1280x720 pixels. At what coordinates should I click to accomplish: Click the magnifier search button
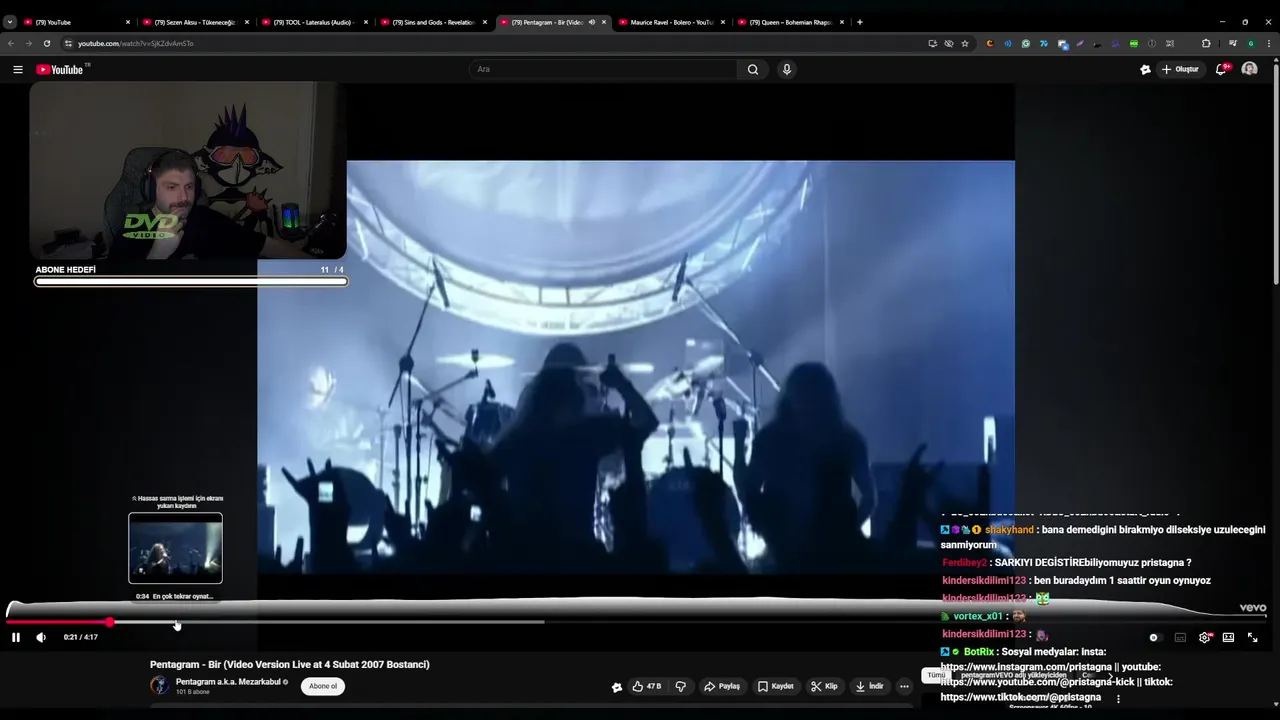(753, 69)
